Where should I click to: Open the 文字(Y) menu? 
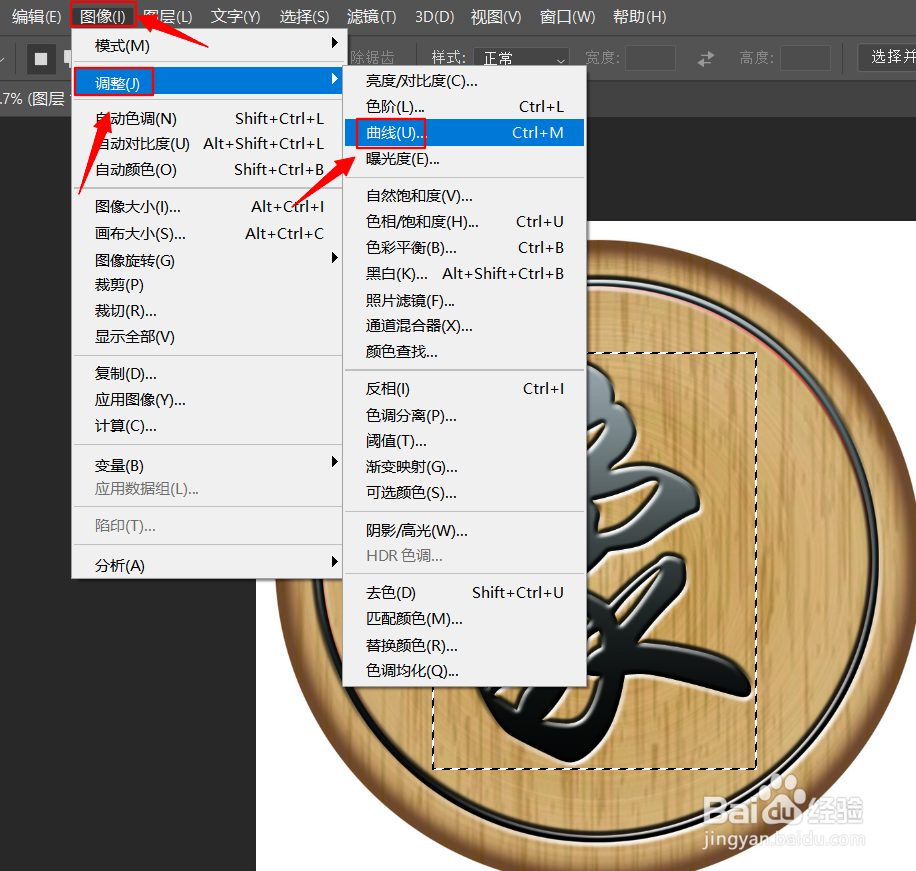235,16
